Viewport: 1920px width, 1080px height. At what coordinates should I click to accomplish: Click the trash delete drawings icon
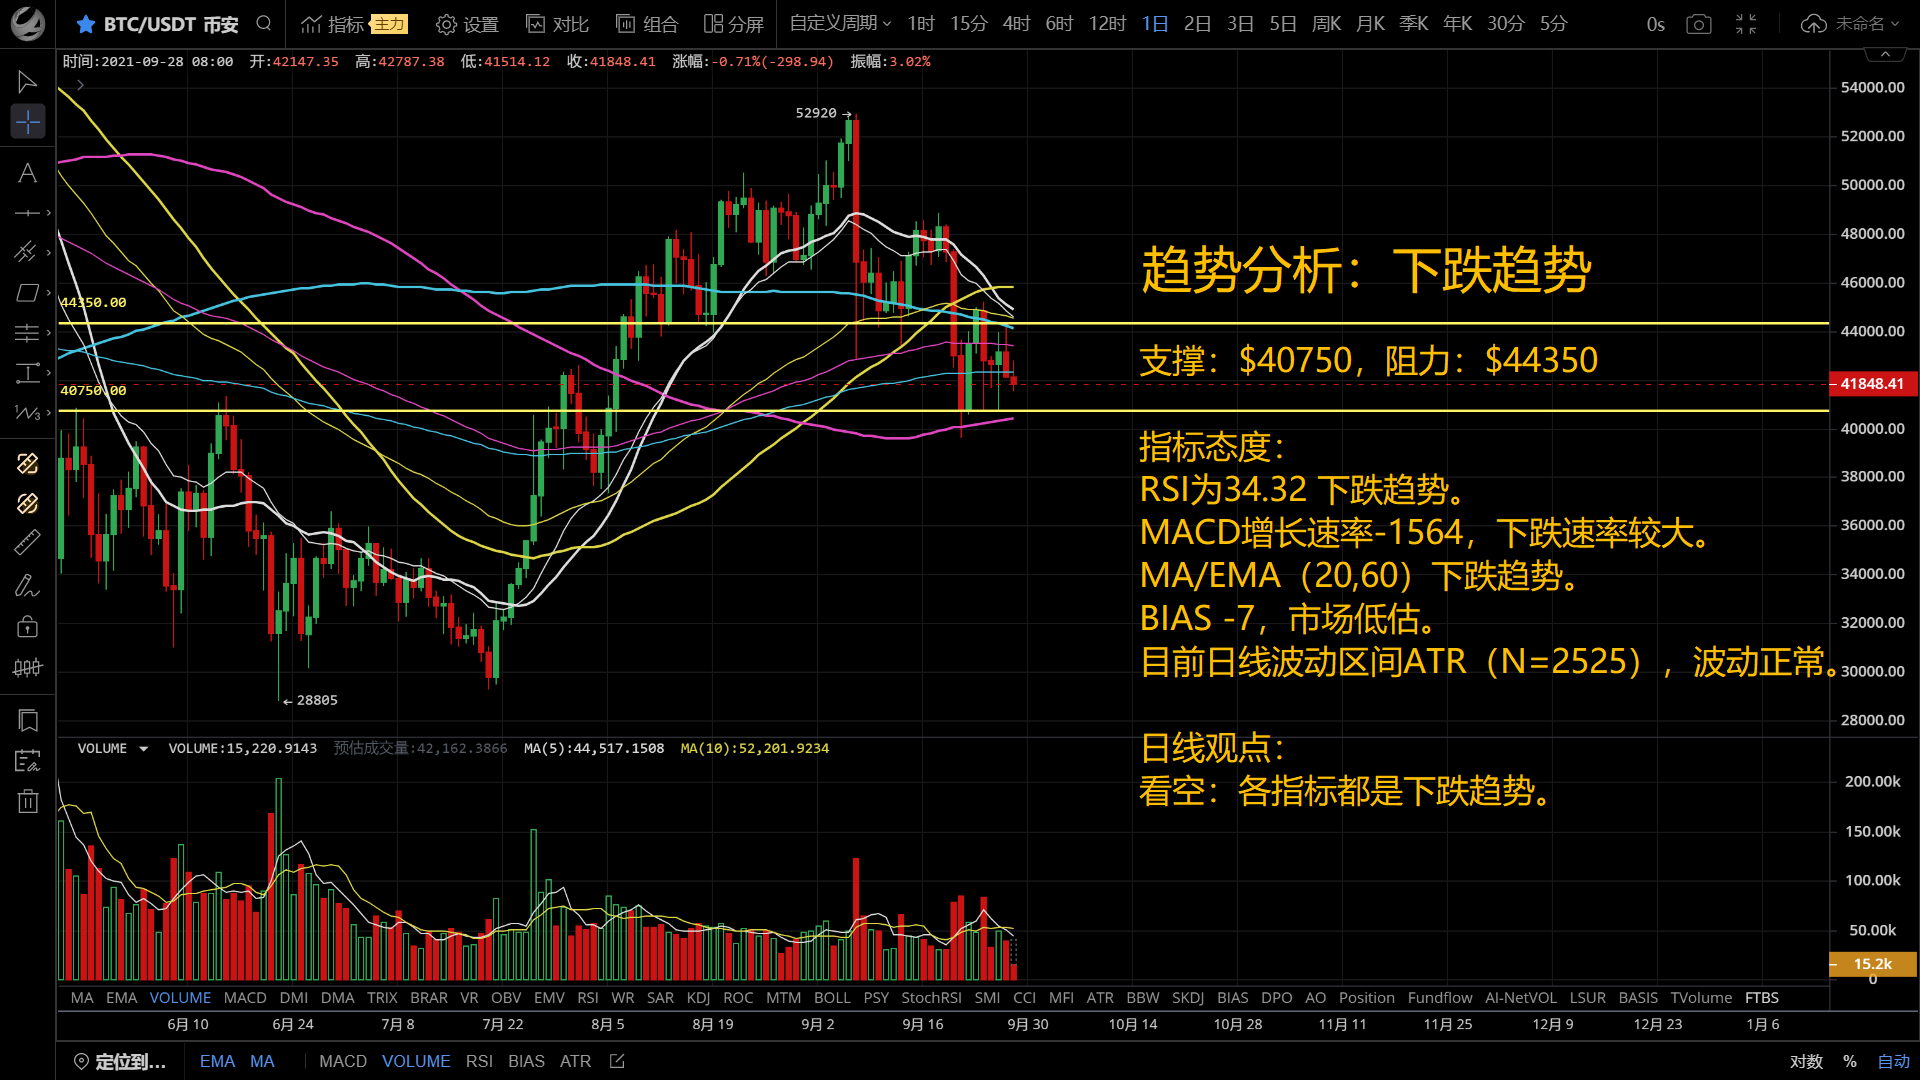coord(27,801)
